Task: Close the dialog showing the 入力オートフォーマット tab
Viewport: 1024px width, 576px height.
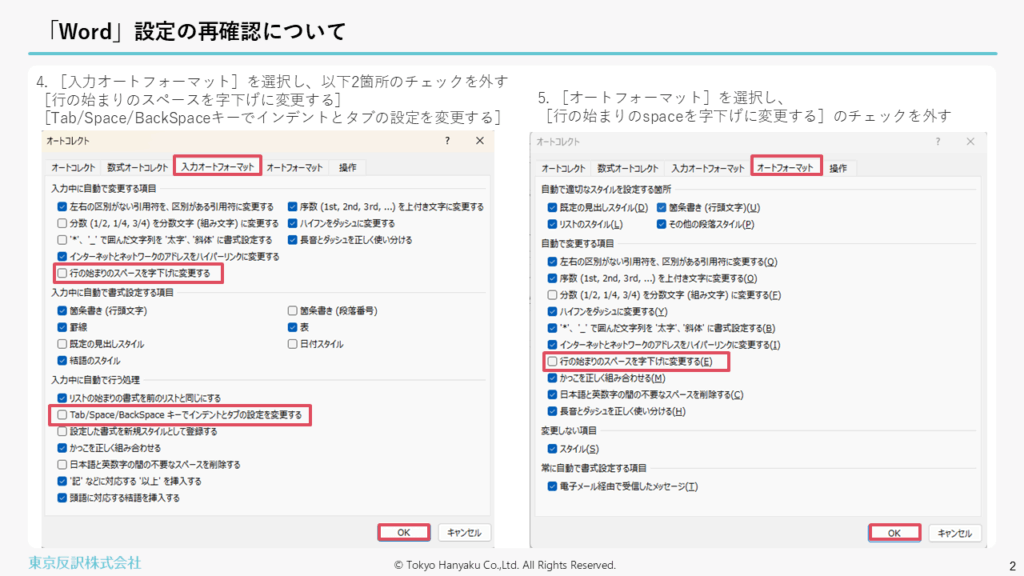Action: [x=480, y=142]
